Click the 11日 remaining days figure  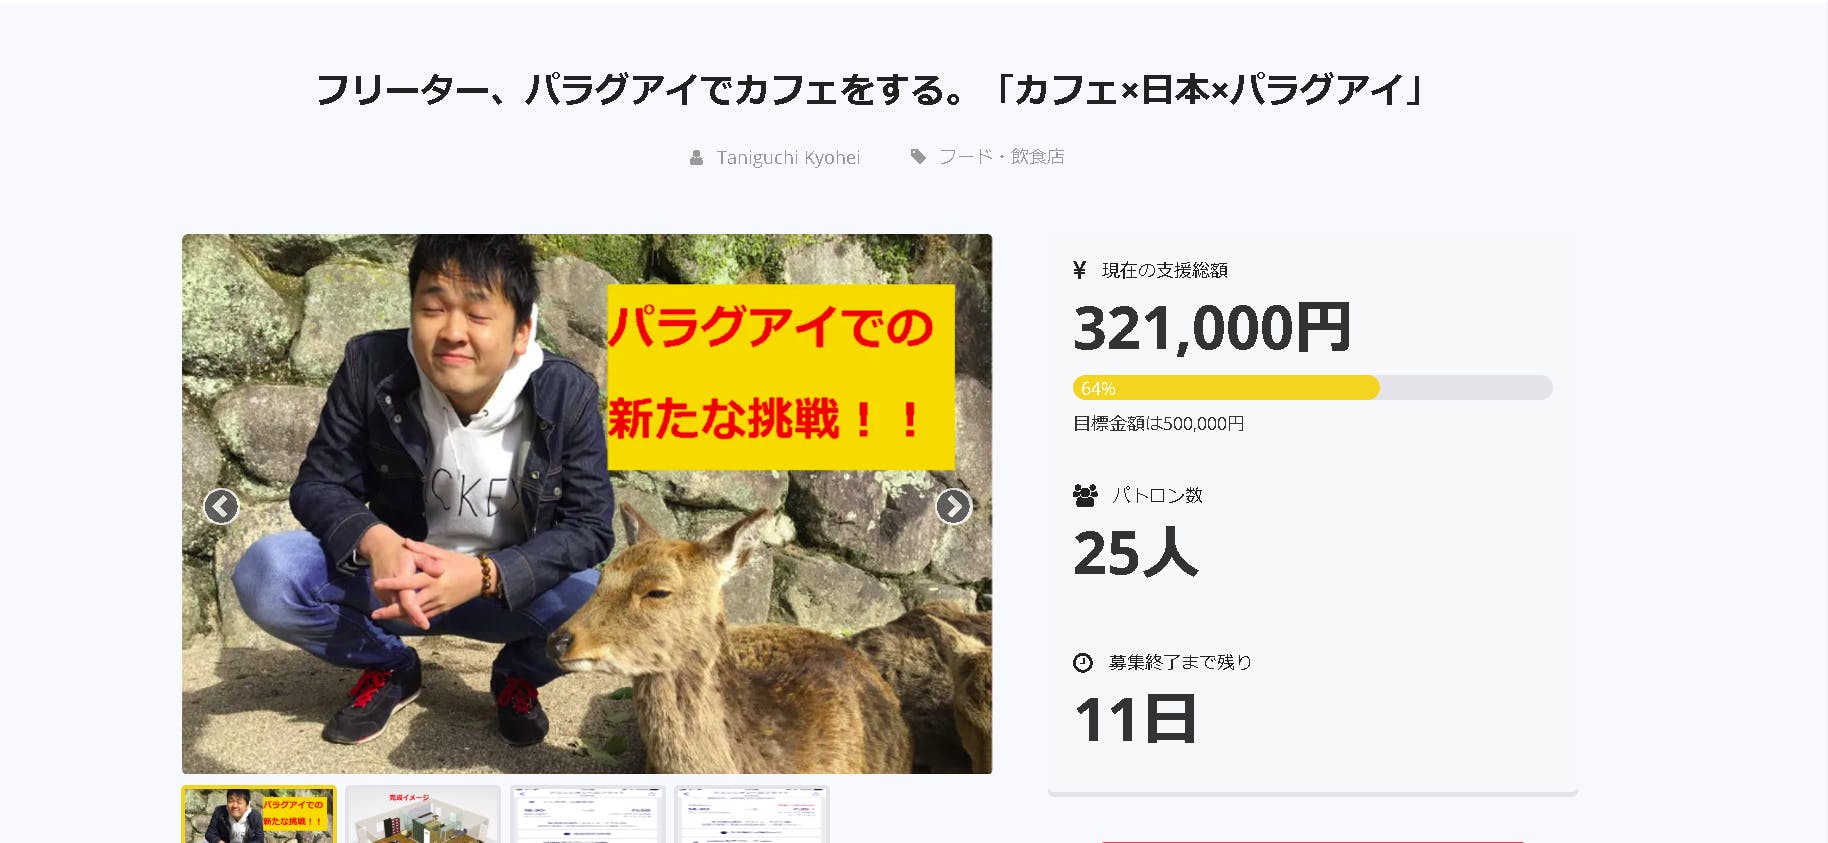coord(1135,720)
